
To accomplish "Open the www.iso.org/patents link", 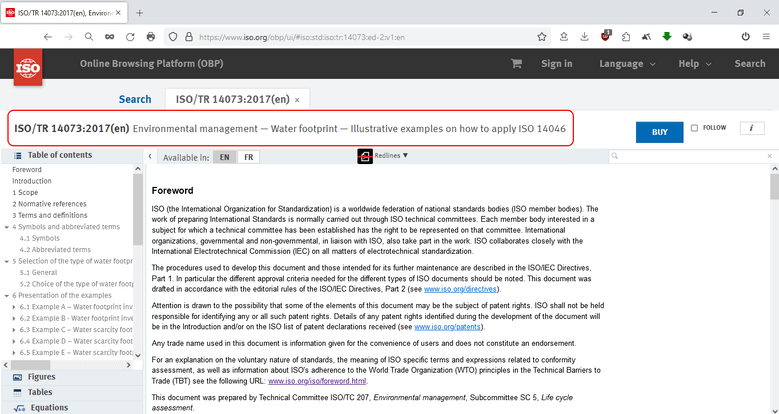I will (447, 327).
